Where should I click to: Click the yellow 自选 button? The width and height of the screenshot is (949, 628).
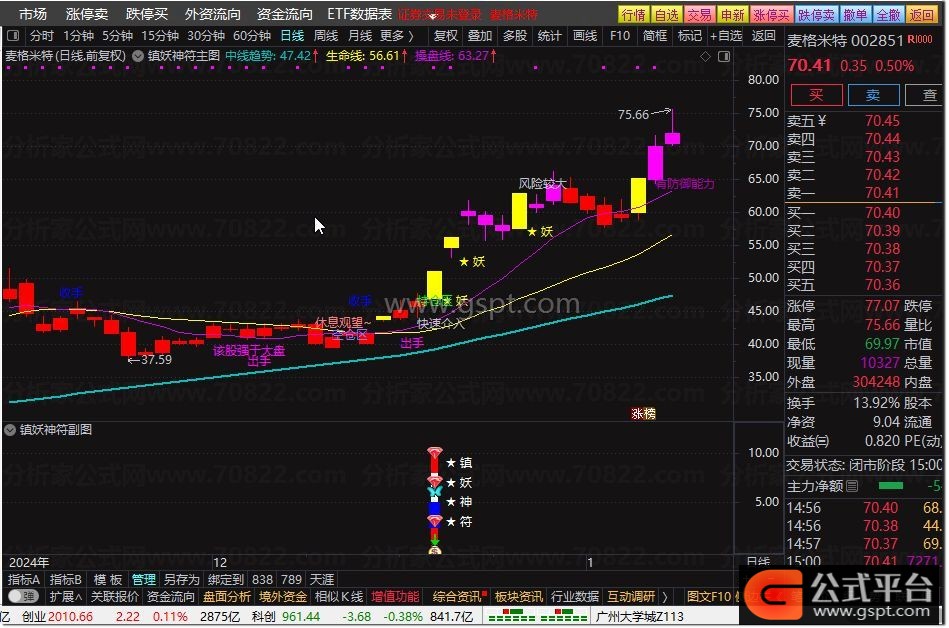tap(666, 15)
